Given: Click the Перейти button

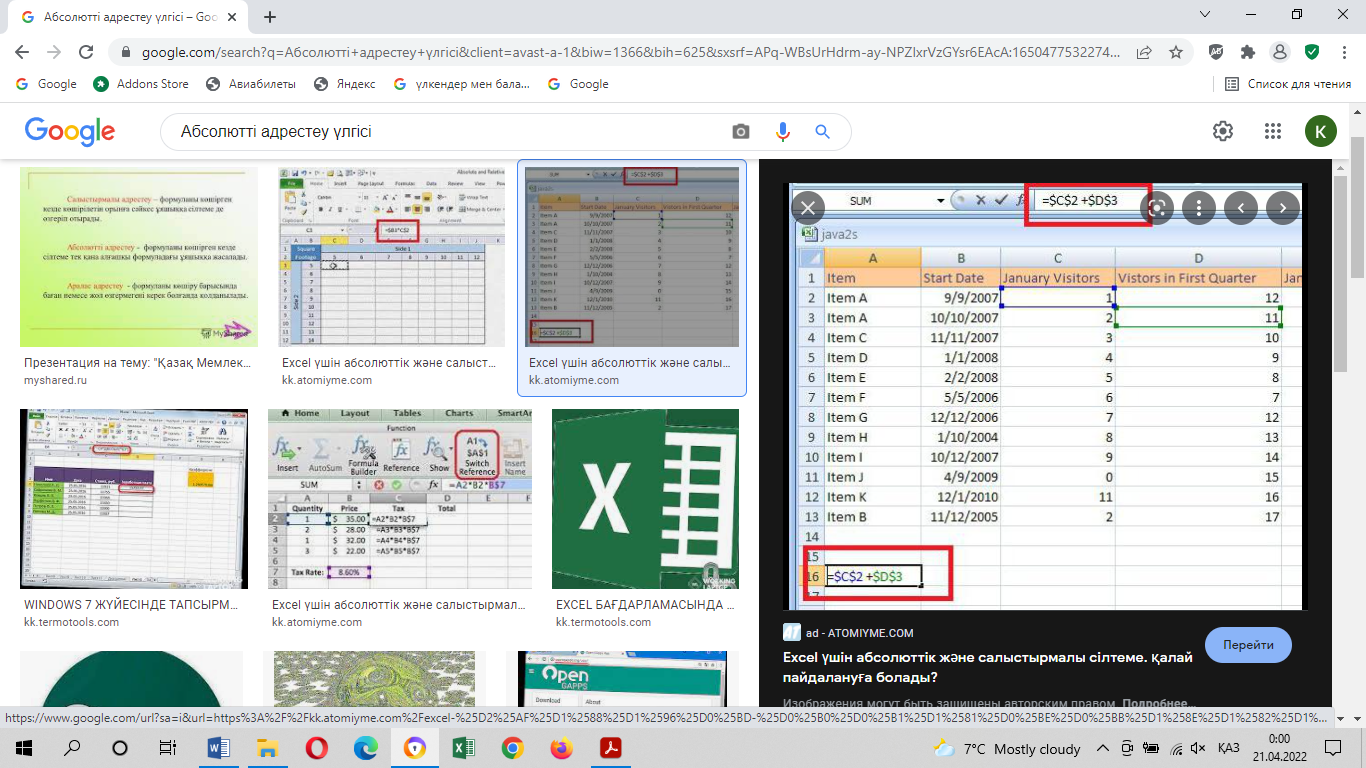Looking at the screenshot, I should pos(1248,645).
